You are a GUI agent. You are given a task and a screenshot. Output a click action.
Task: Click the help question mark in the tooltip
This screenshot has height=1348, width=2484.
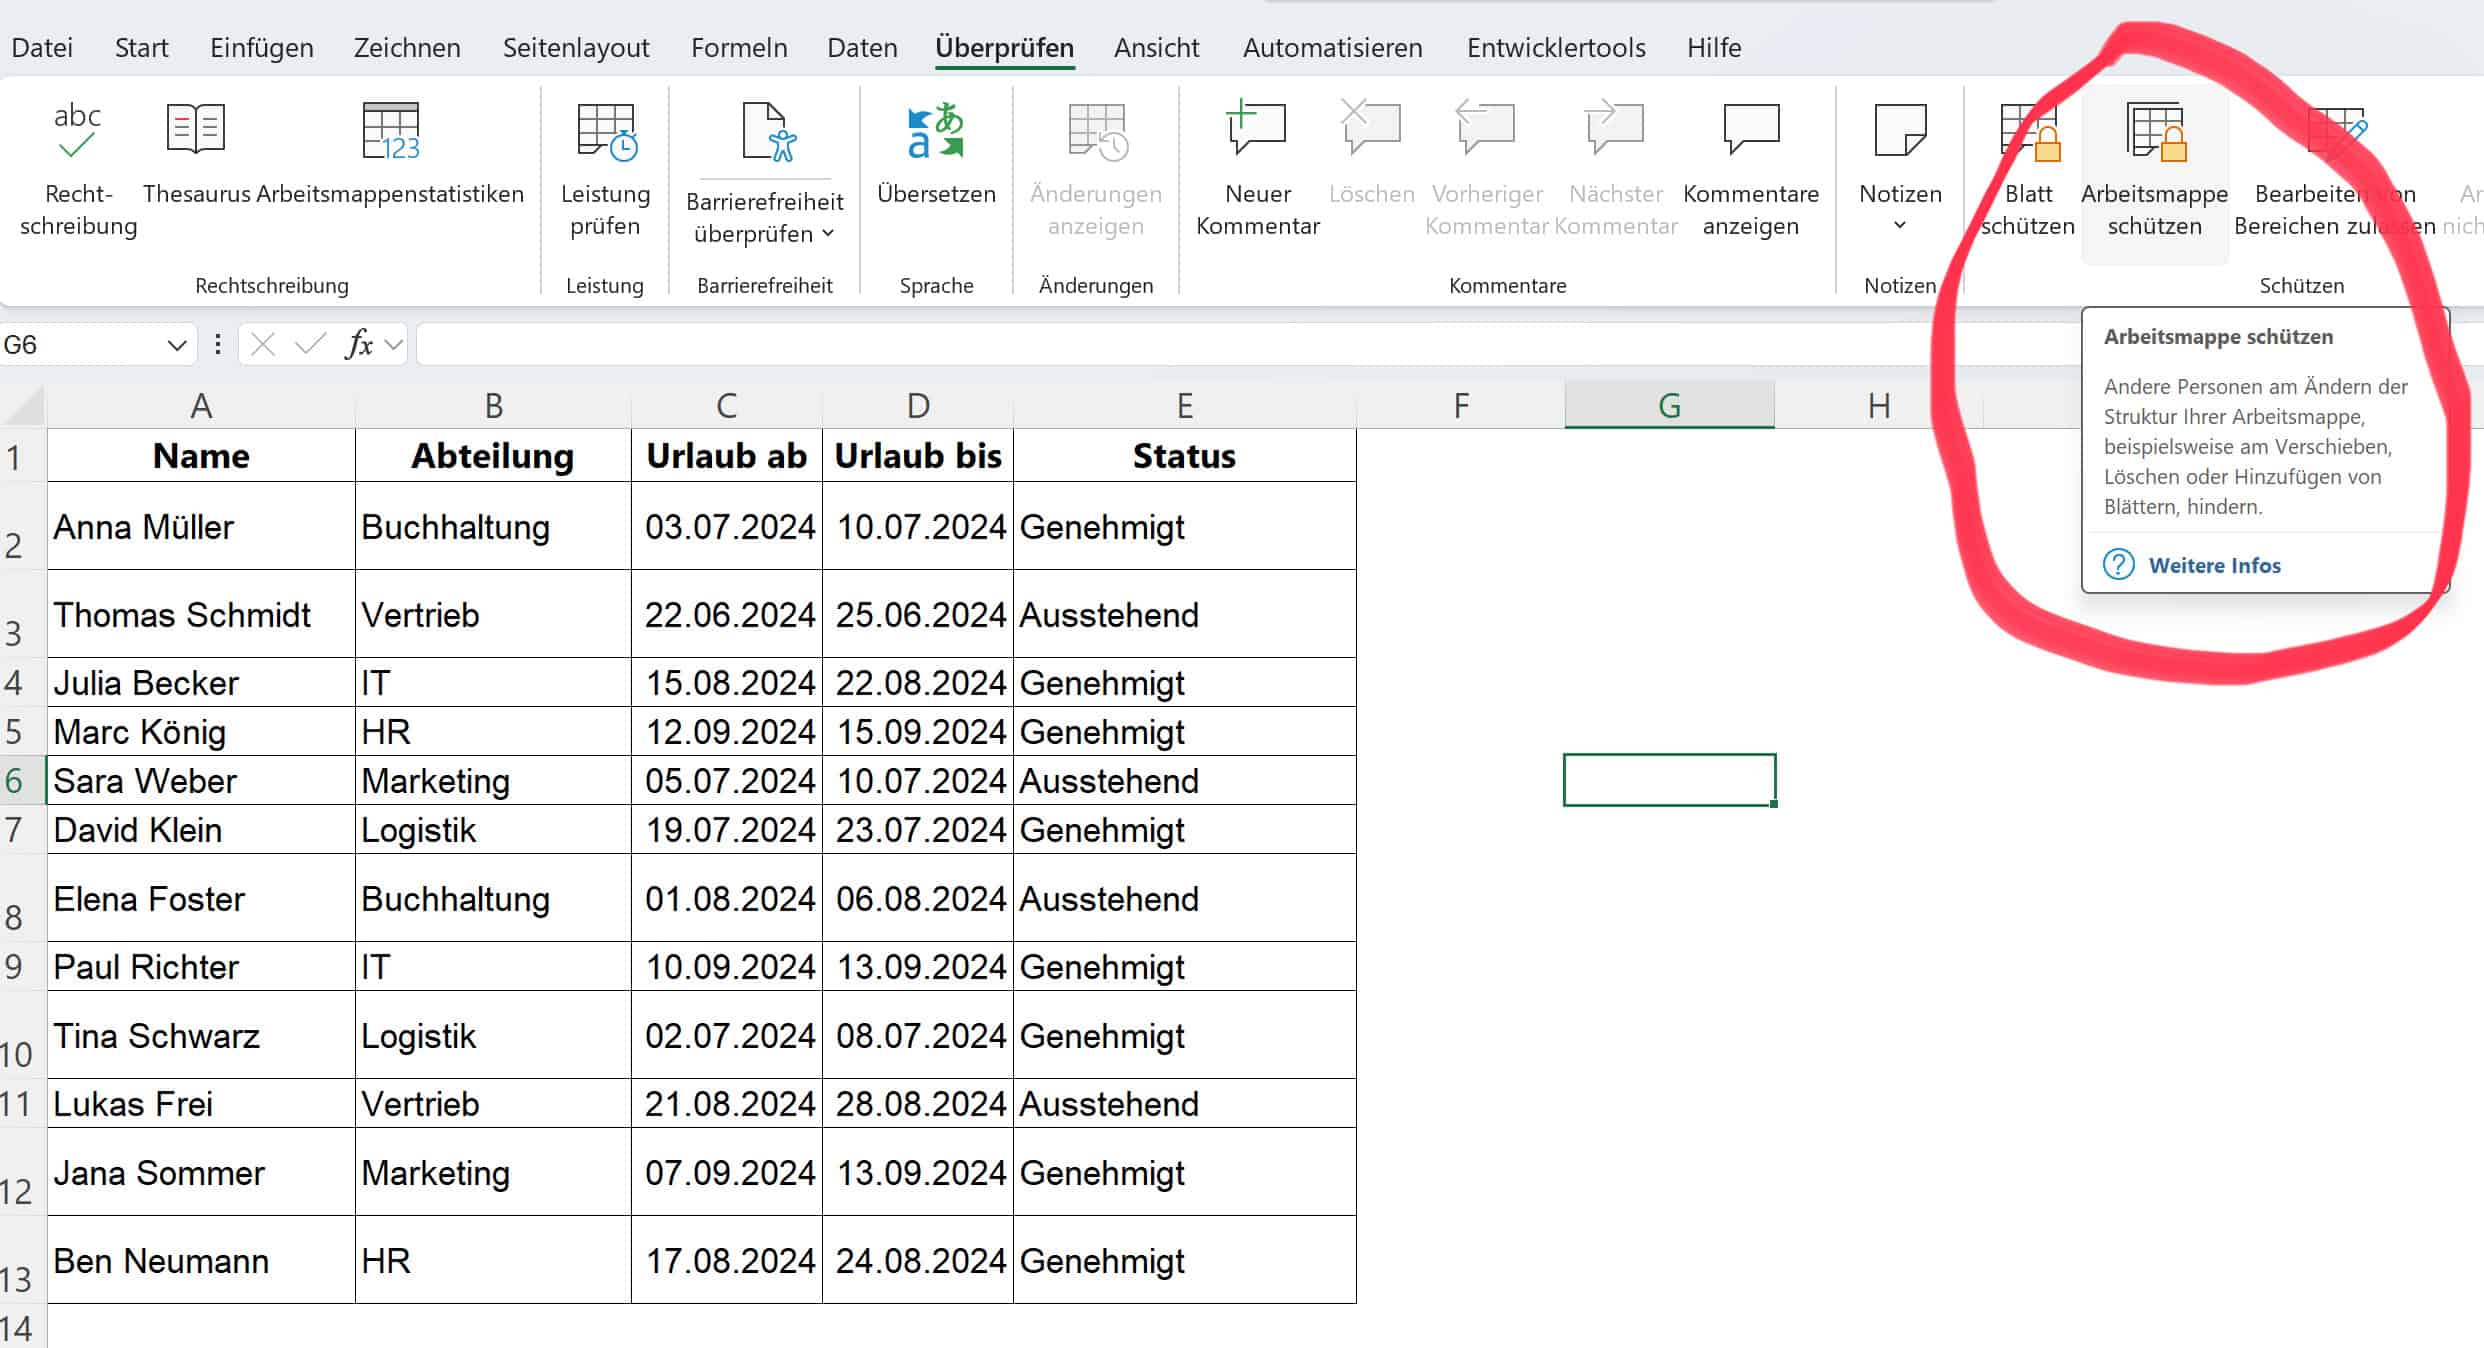[x=2118, y=565]
